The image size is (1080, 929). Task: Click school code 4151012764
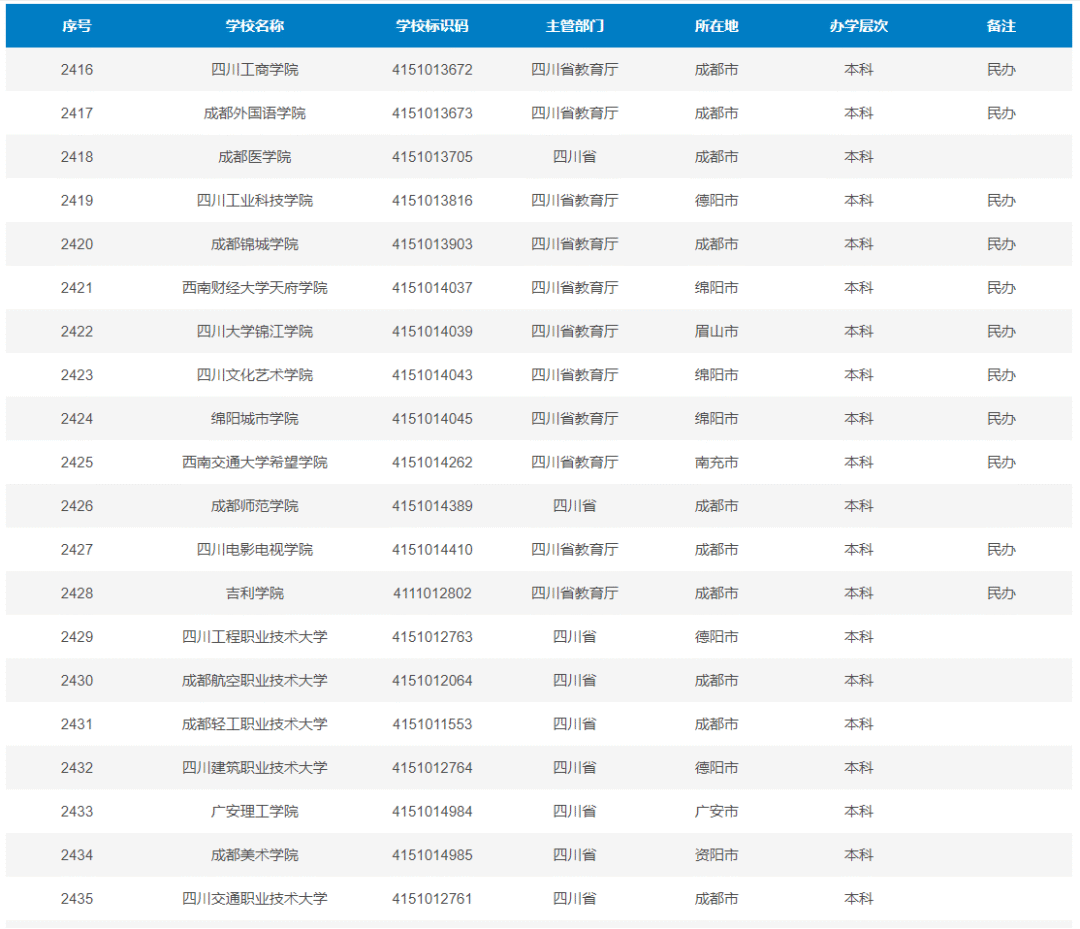pos(433,768)
